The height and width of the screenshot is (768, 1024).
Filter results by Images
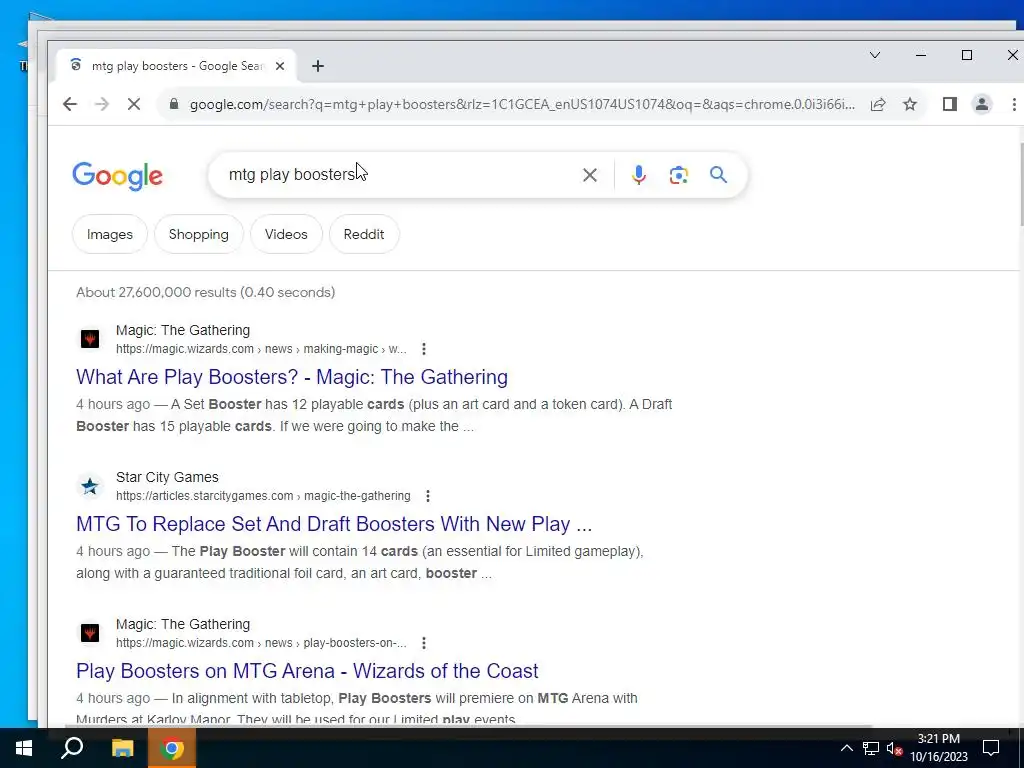(110, 234)
